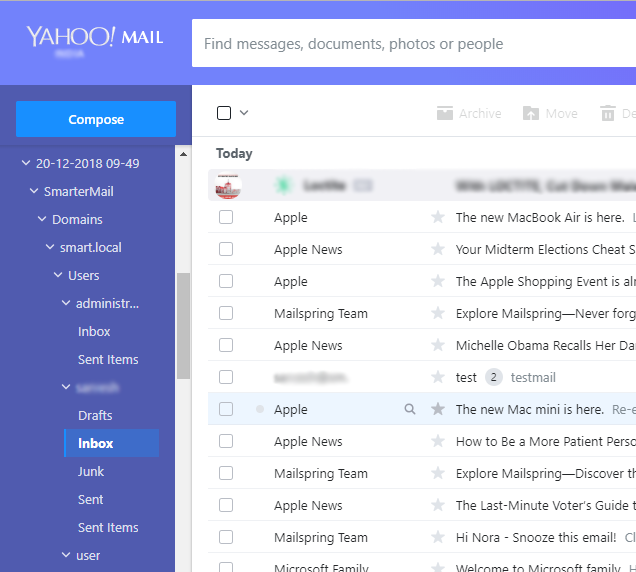Select checkbox for 'Michelle Obama Recalls' email

(226, 345)
